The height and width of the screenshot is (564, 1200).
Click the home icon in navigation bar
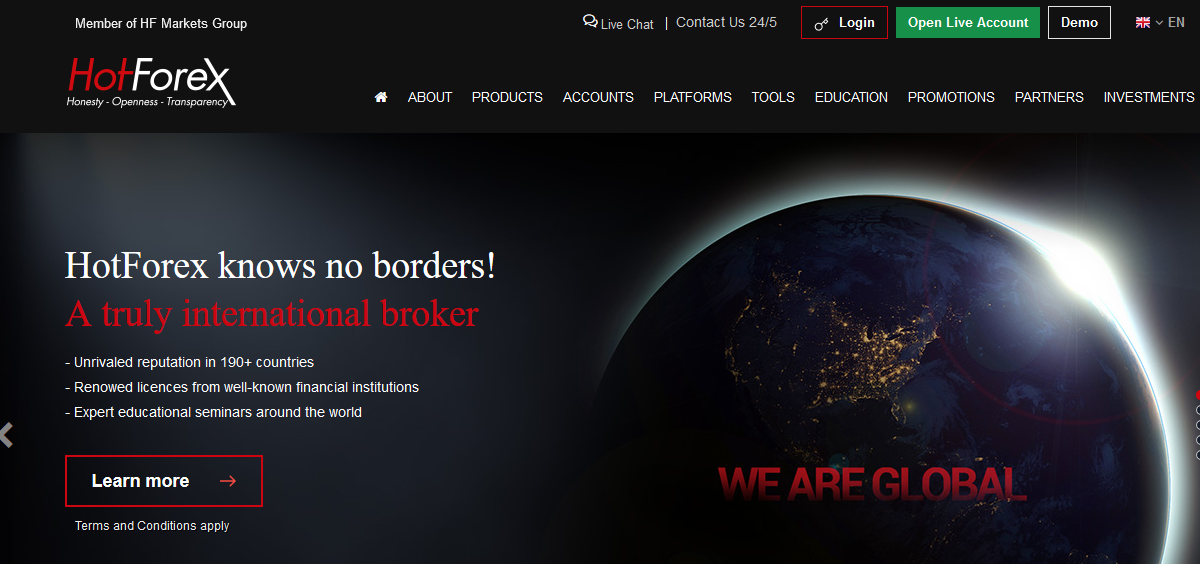(x=381, y=97)
